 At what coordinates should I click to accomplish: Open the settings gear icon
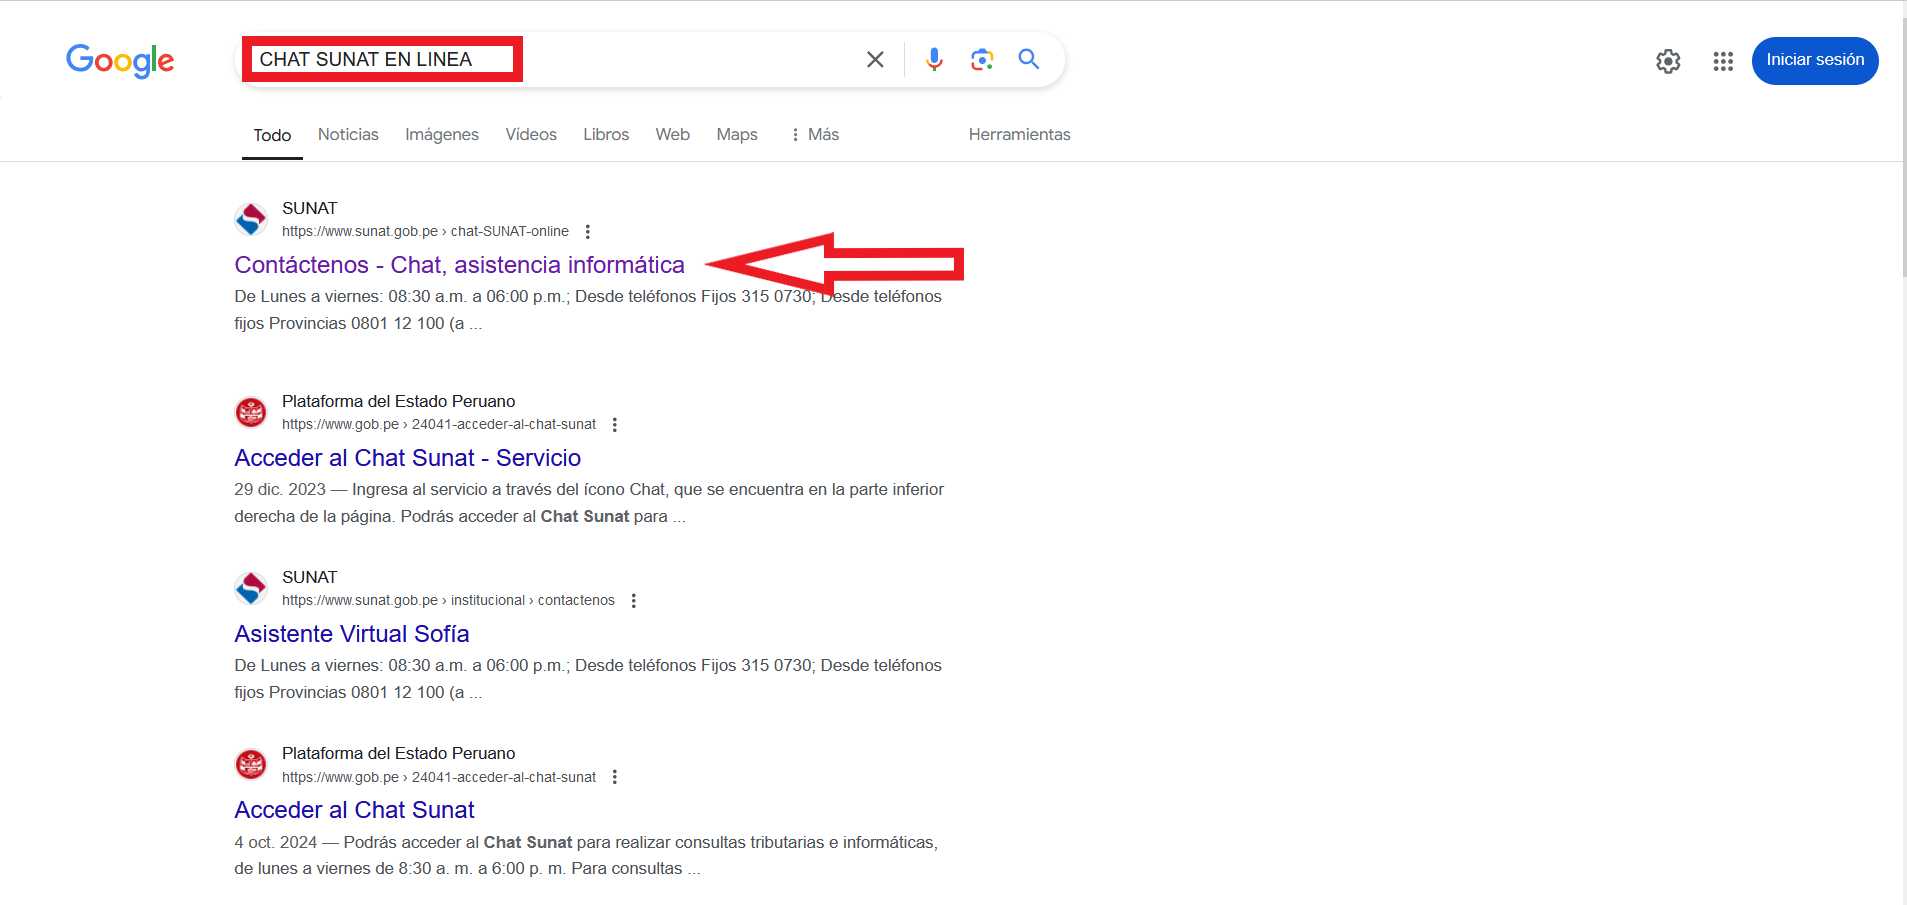tap(1668, 61)
